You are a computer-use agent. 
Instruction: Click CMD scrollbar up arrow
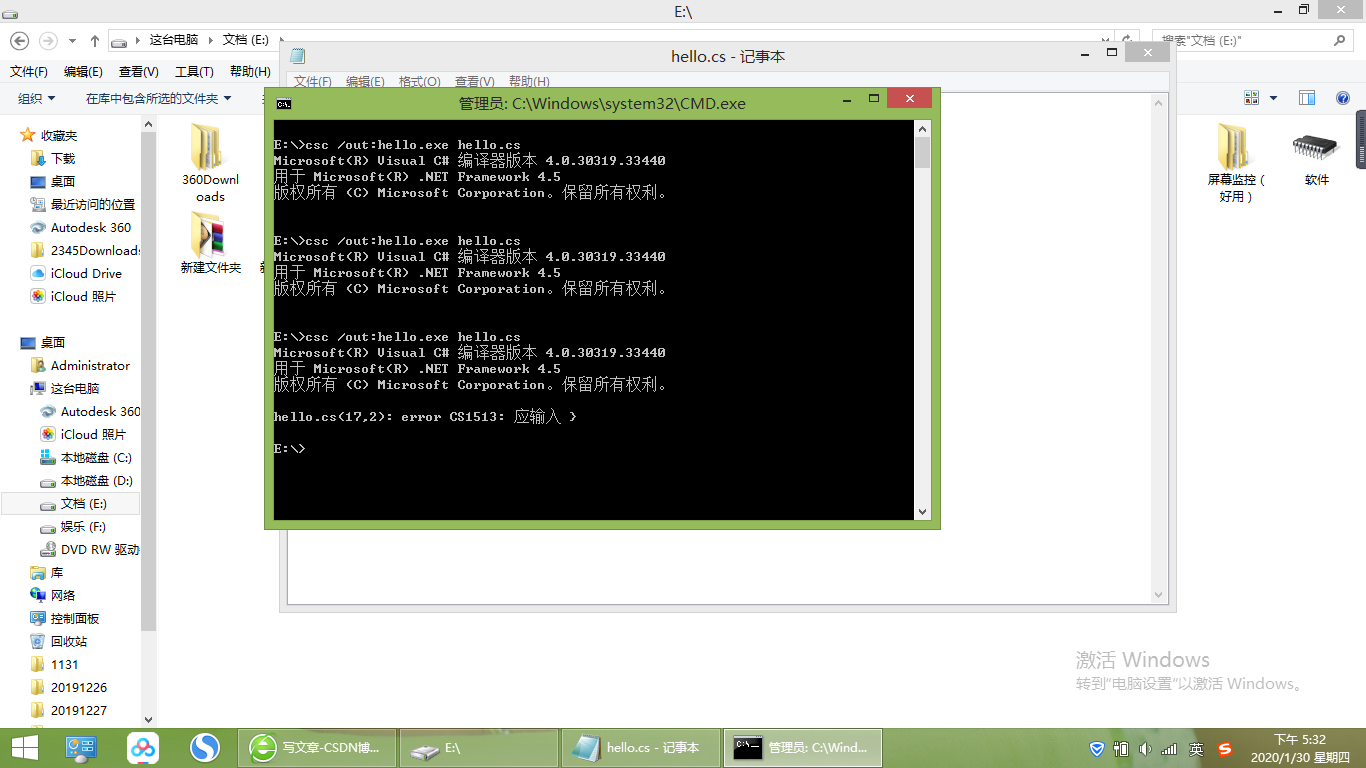pos(922,129)
